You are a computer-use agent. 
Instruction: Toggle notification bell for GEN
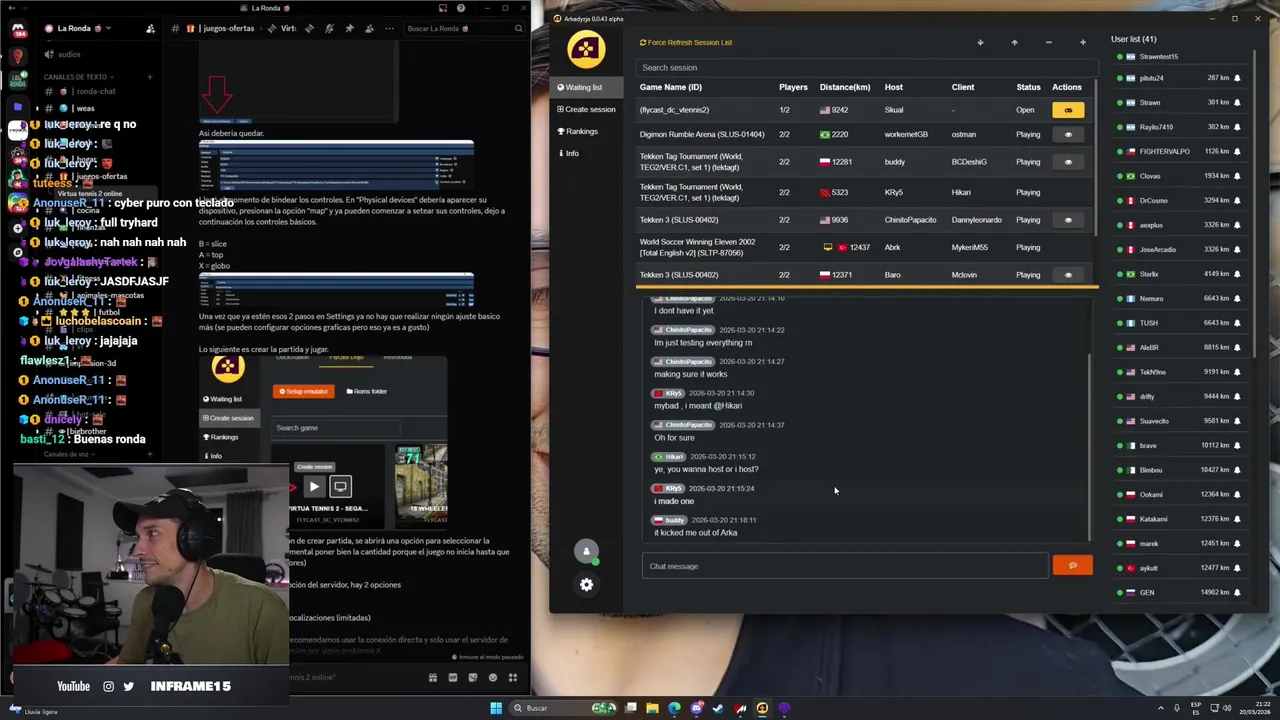click(x=1237, y=592)
